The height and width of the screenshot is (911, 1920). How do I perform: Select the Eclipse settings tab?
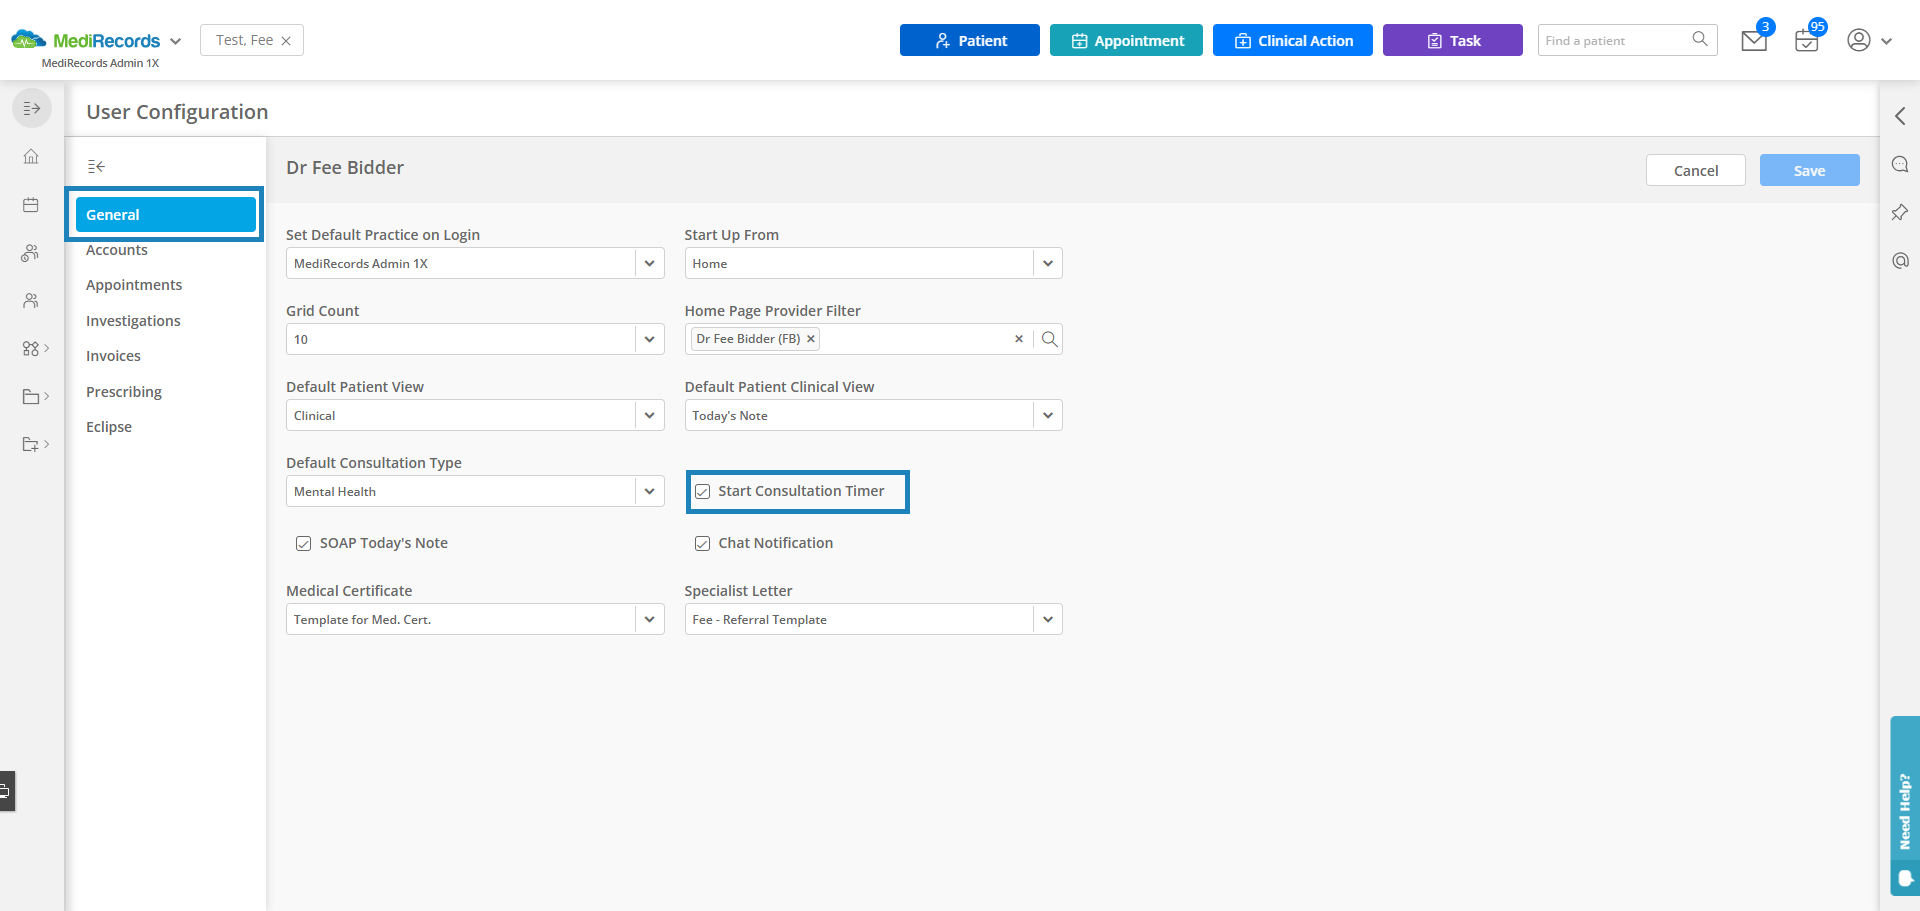point(109,427)
